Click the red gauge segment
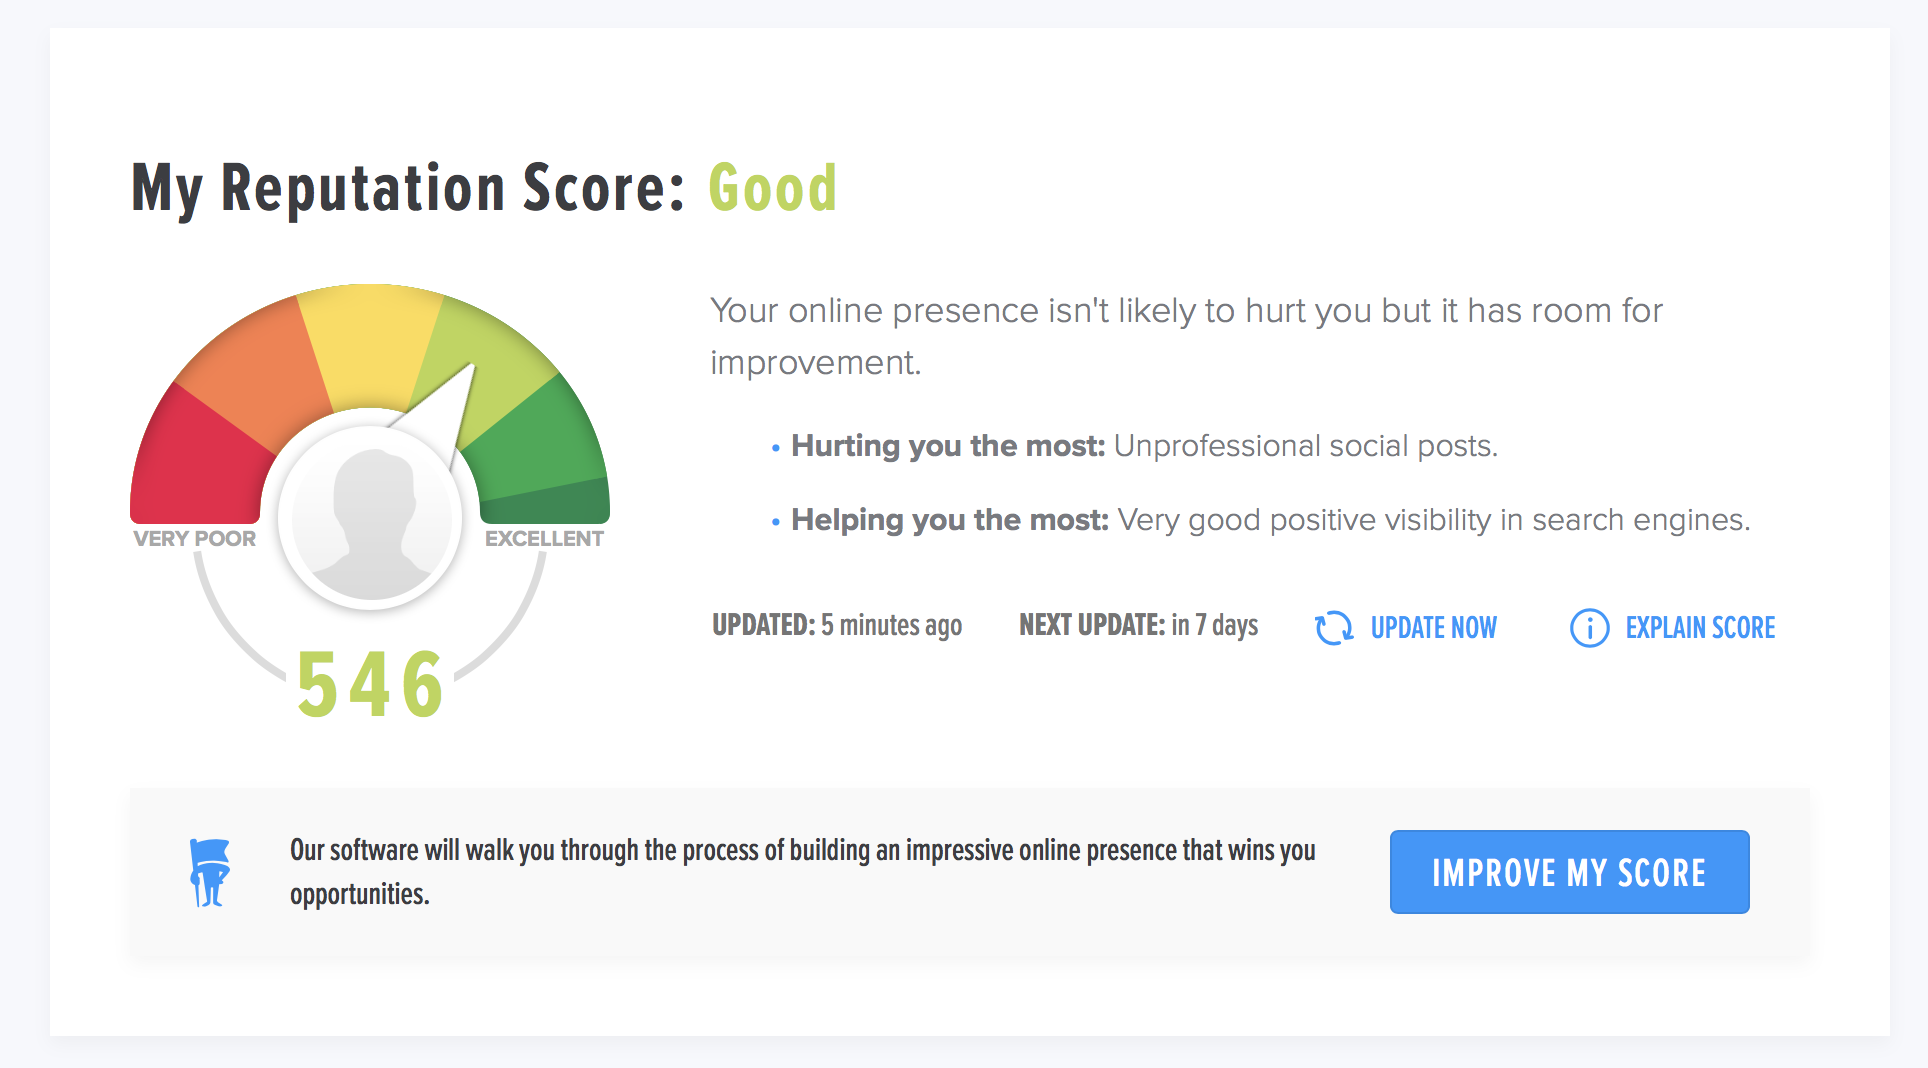 [195, 460]
